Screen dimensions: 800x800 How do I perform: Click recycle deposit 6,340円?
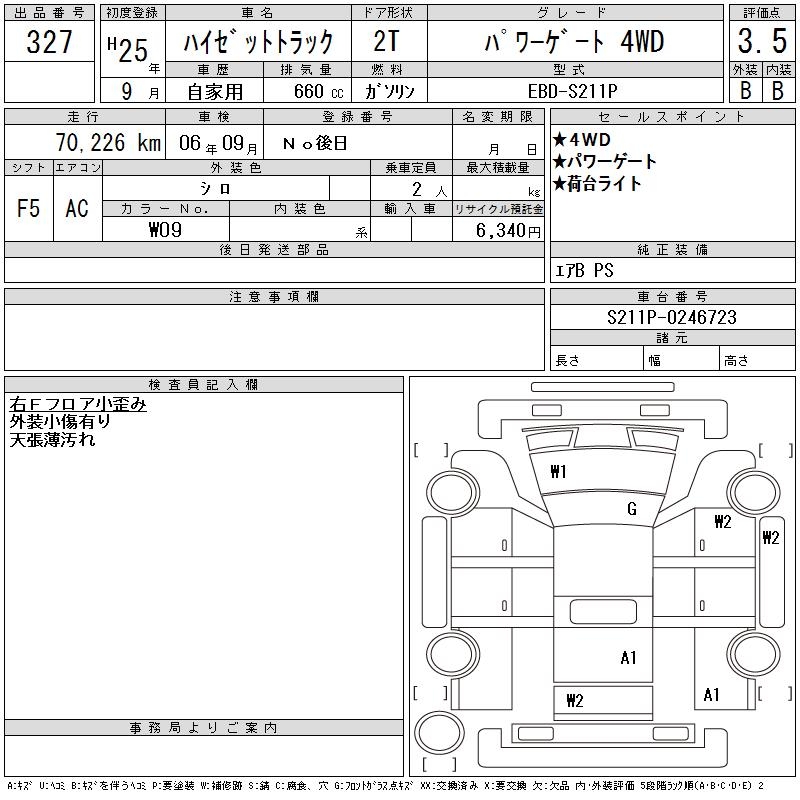(x=508, y=231)
